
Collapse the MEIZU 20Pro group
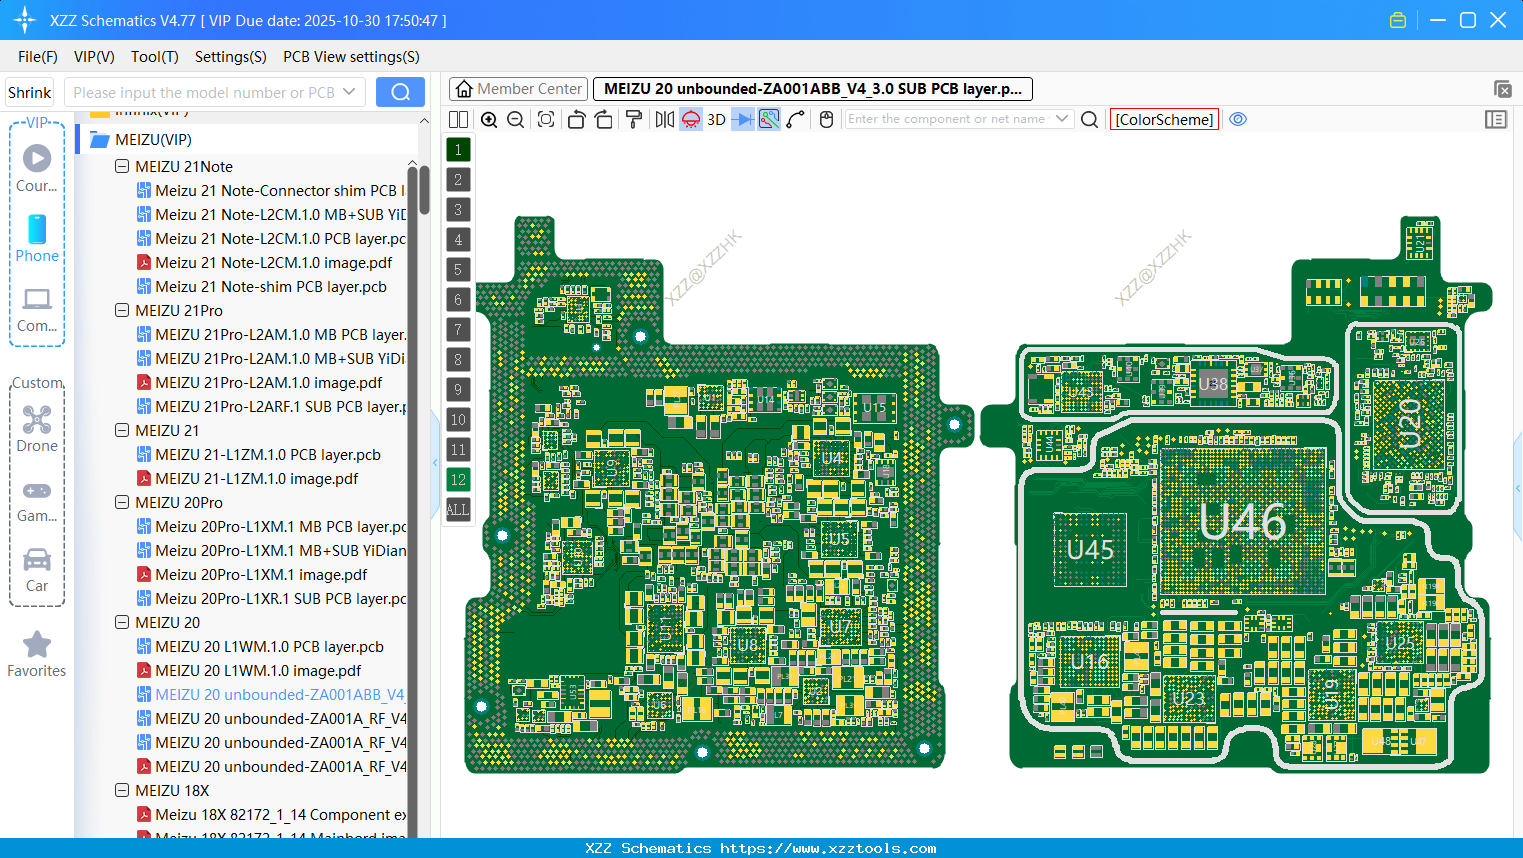click(121, 502)
